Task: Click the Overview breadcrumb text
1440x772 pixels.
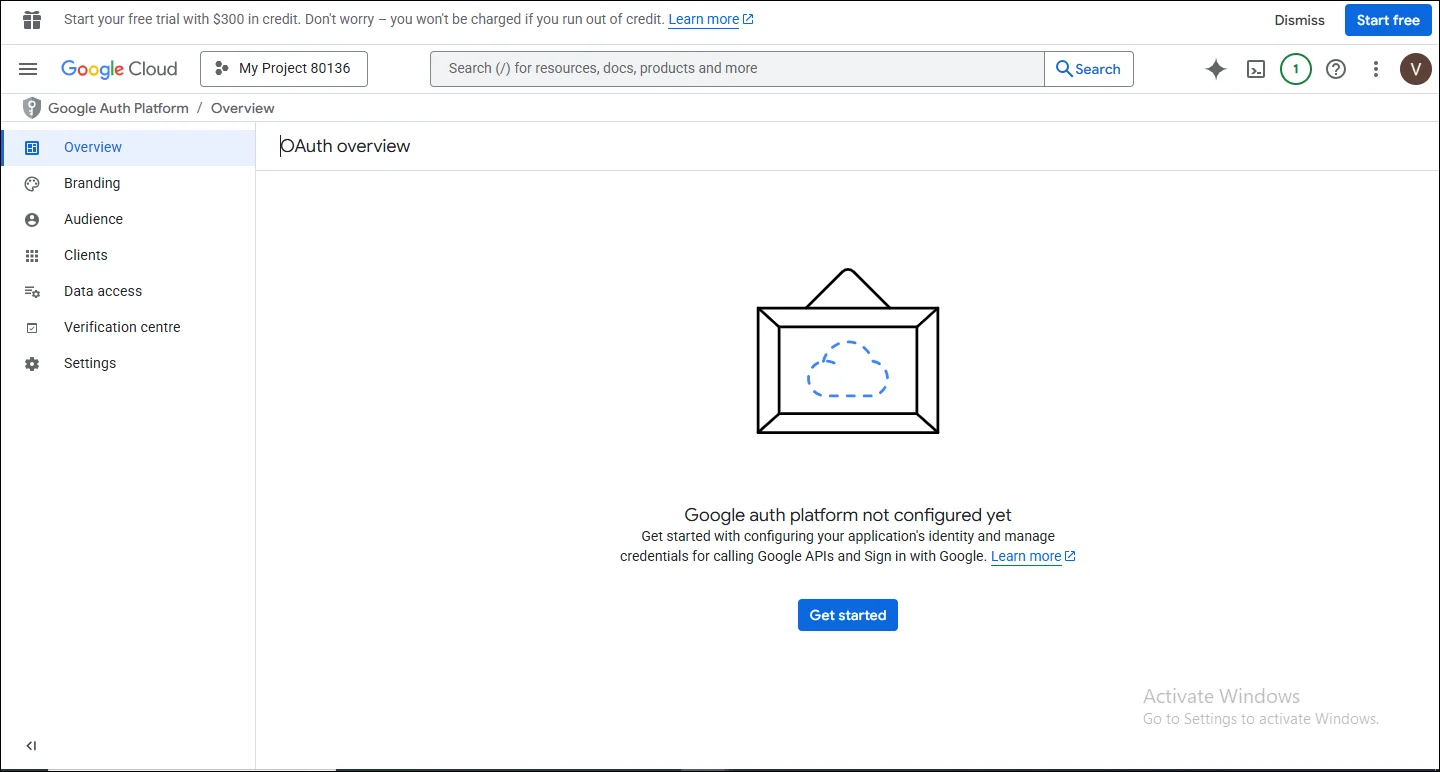Action: coord(243,108)
